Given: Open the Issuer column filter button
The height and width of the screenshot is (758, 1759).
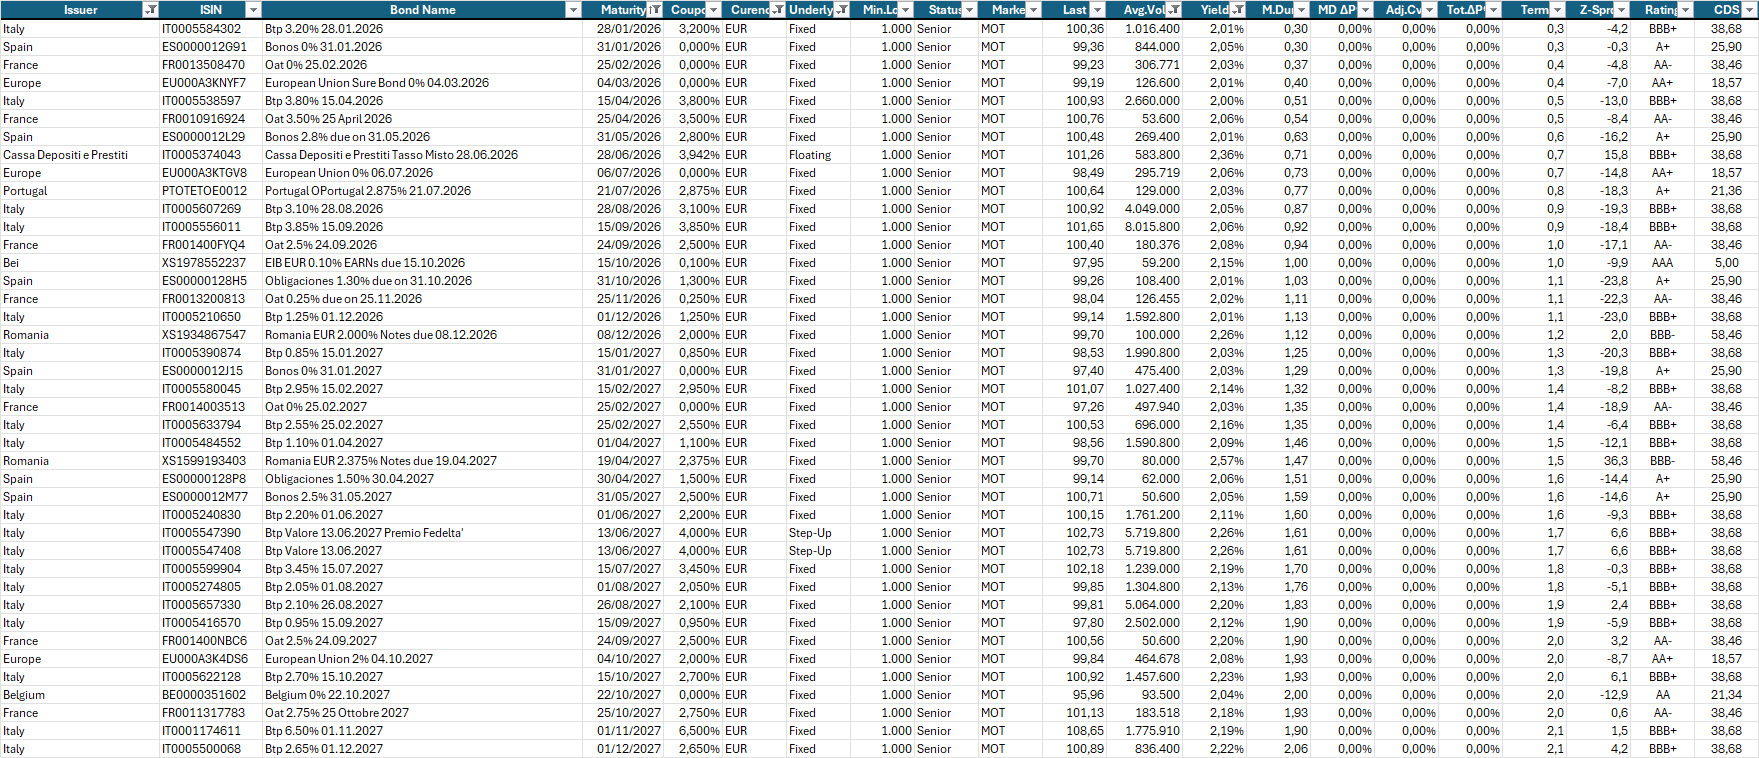Looking at the screenshot, I should (150, 10).
